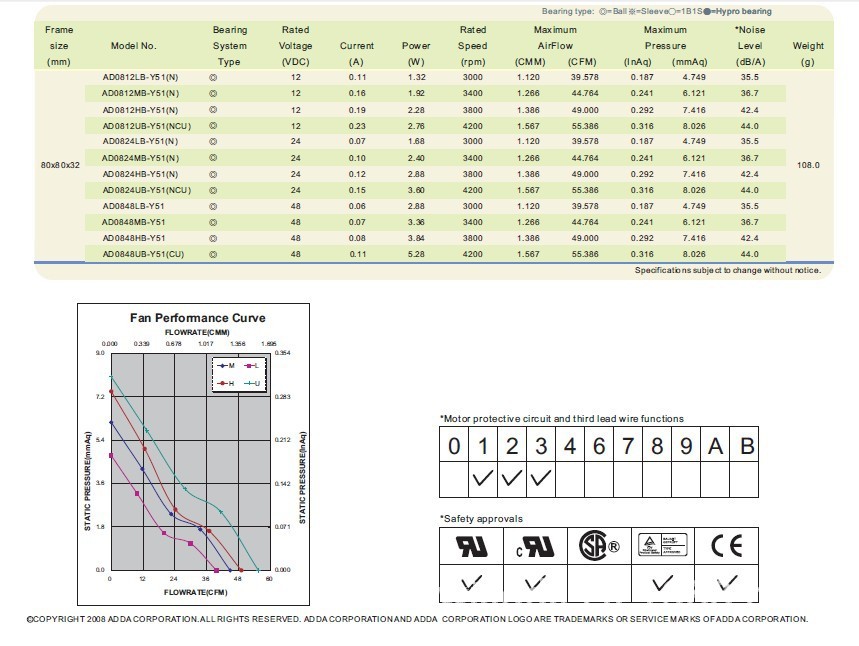Click the 108.0 weight value

808,165
